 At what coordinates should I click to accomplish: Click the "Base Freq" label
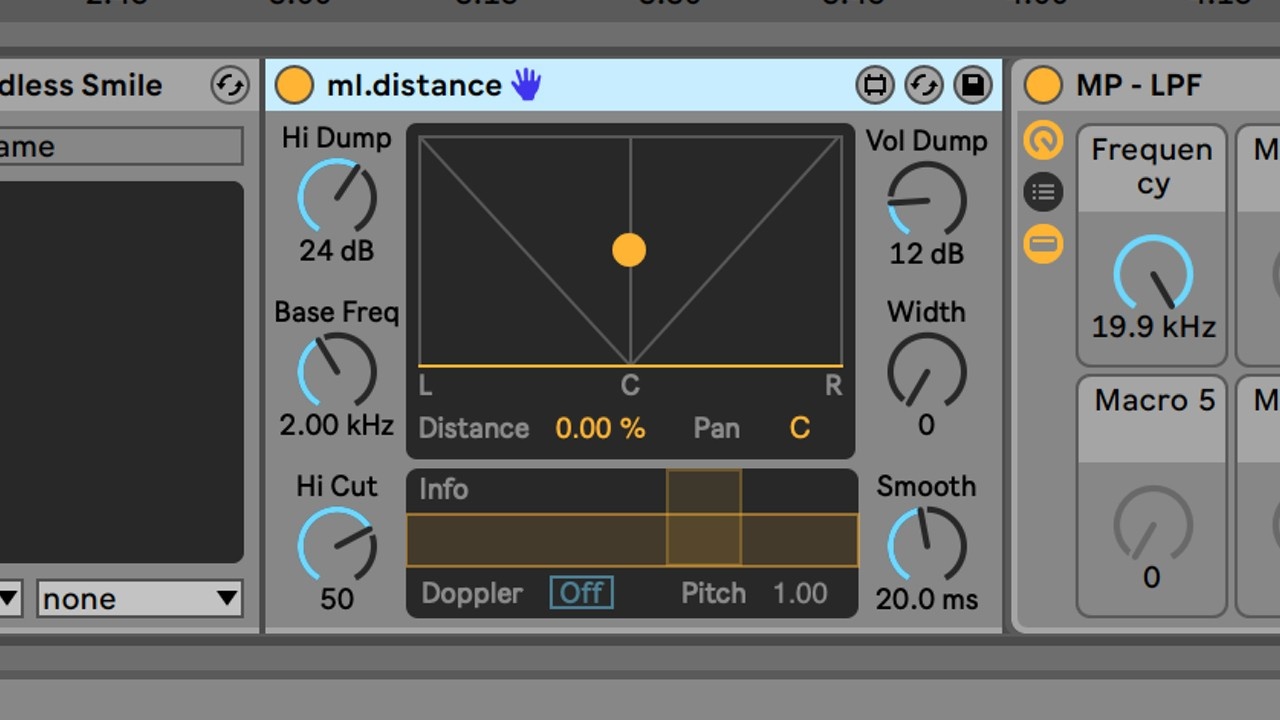(x=337, y=312)
